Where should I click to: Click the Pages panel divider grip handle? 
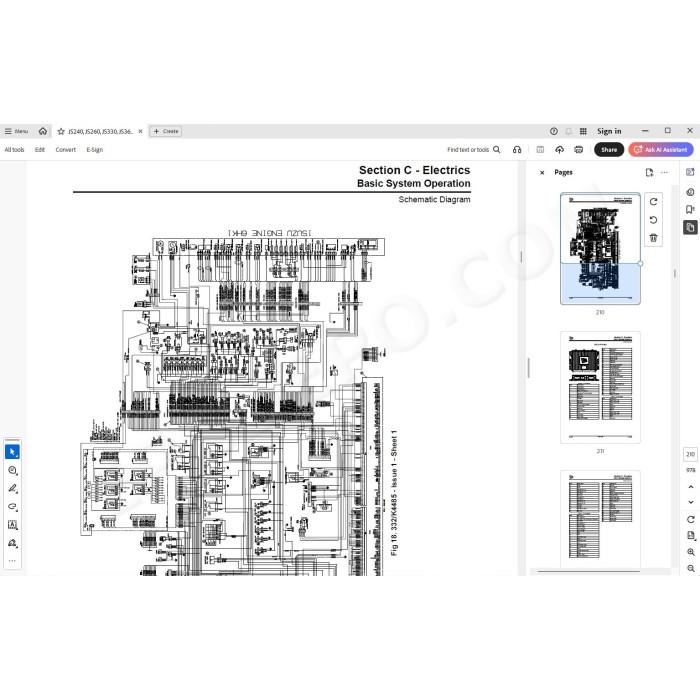(529, 368)
